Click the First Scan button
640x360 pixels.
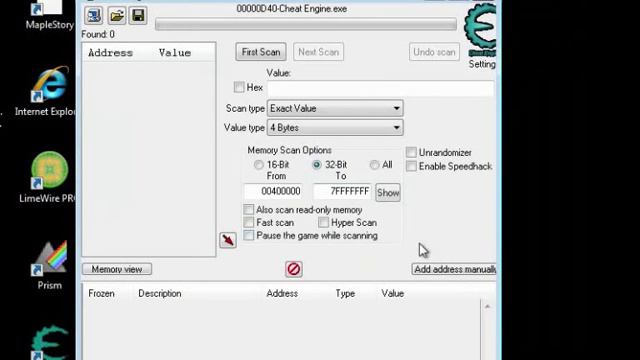261,52
